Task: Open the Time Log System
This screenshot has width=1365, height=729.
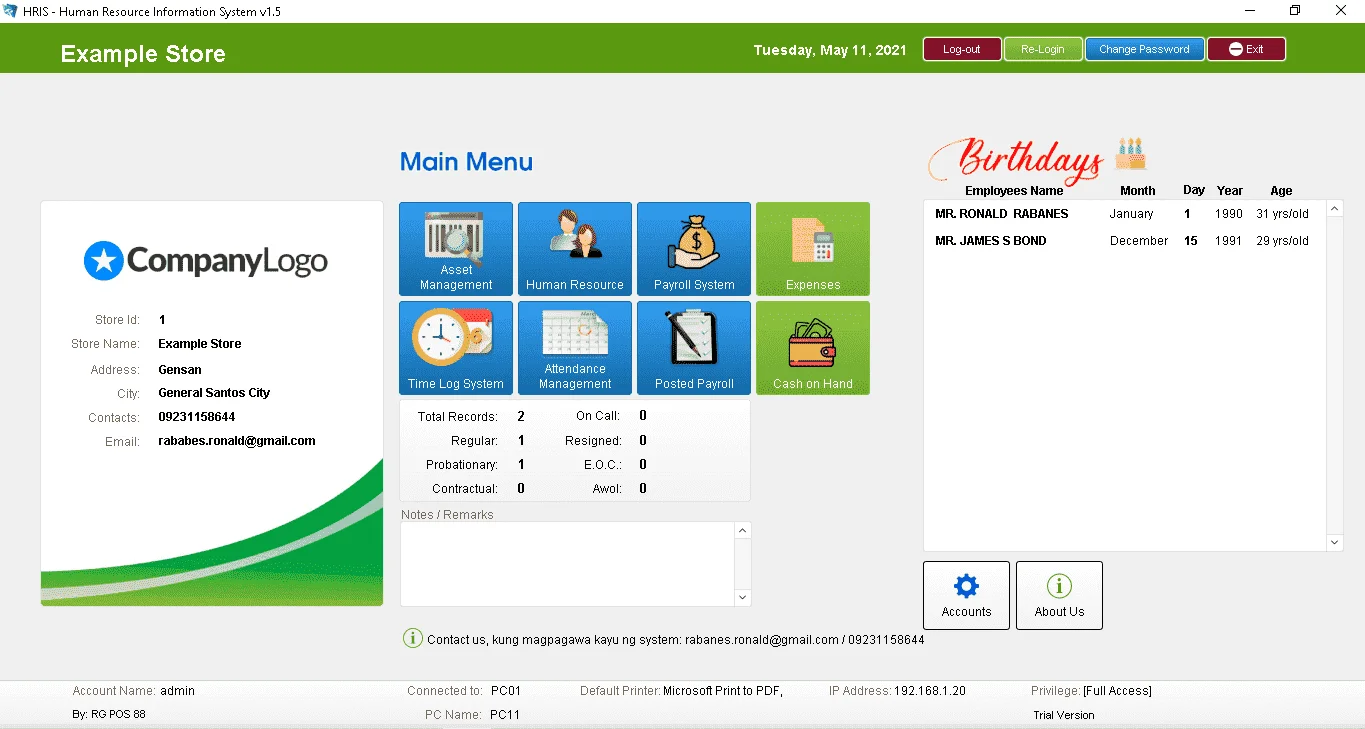Action: [x=456, y=348]
